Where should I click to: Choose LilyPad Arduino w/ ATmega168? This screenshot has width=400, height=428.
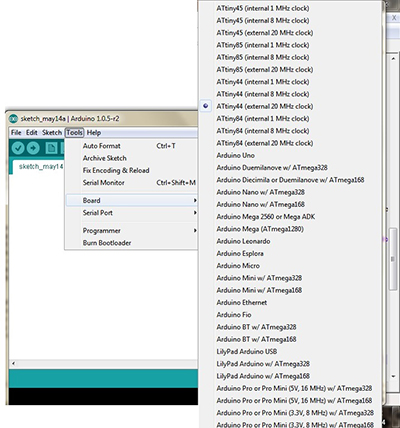(x=263, y=376)
